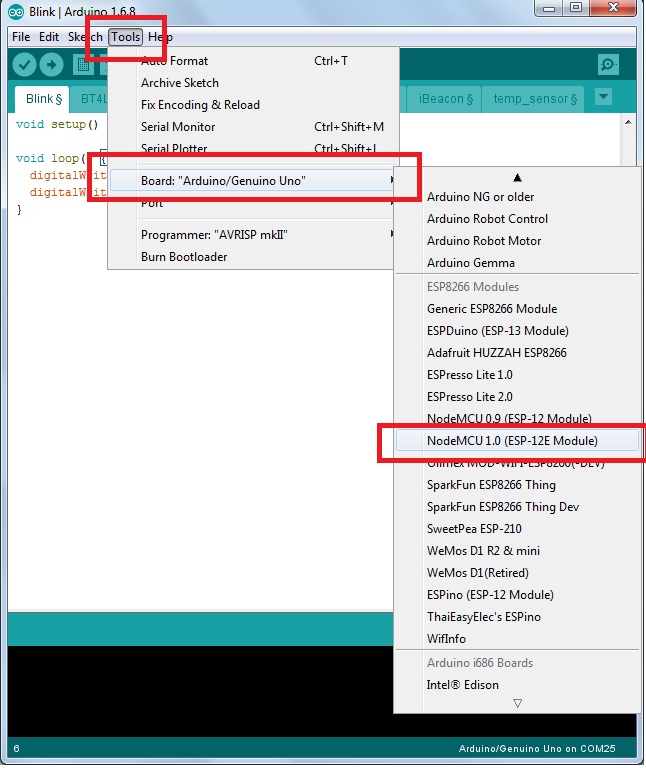Switch to the iBeacon tab
This screenshot has height=768, width=646.
445,99
